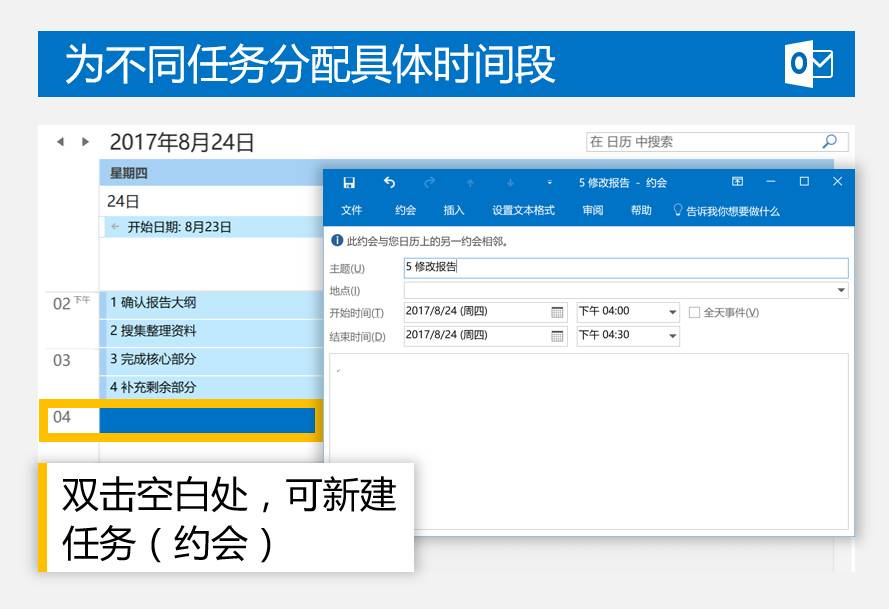
Task: Go to previous day arrow in calendar
Action: point(60,142)
